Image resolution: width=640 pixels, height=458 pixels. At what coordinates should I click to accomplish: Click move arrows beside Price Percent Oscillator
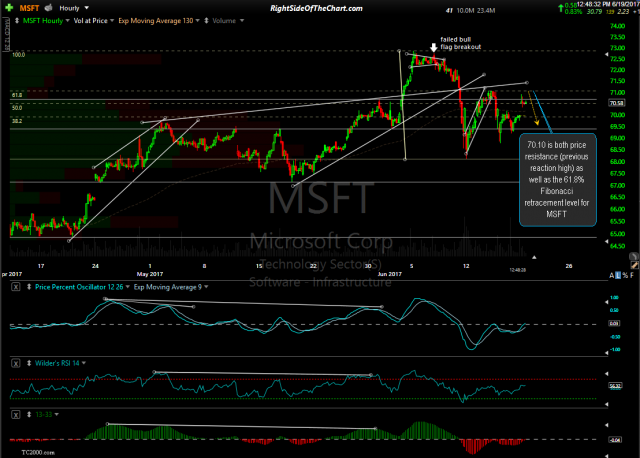tap(29, 287)
